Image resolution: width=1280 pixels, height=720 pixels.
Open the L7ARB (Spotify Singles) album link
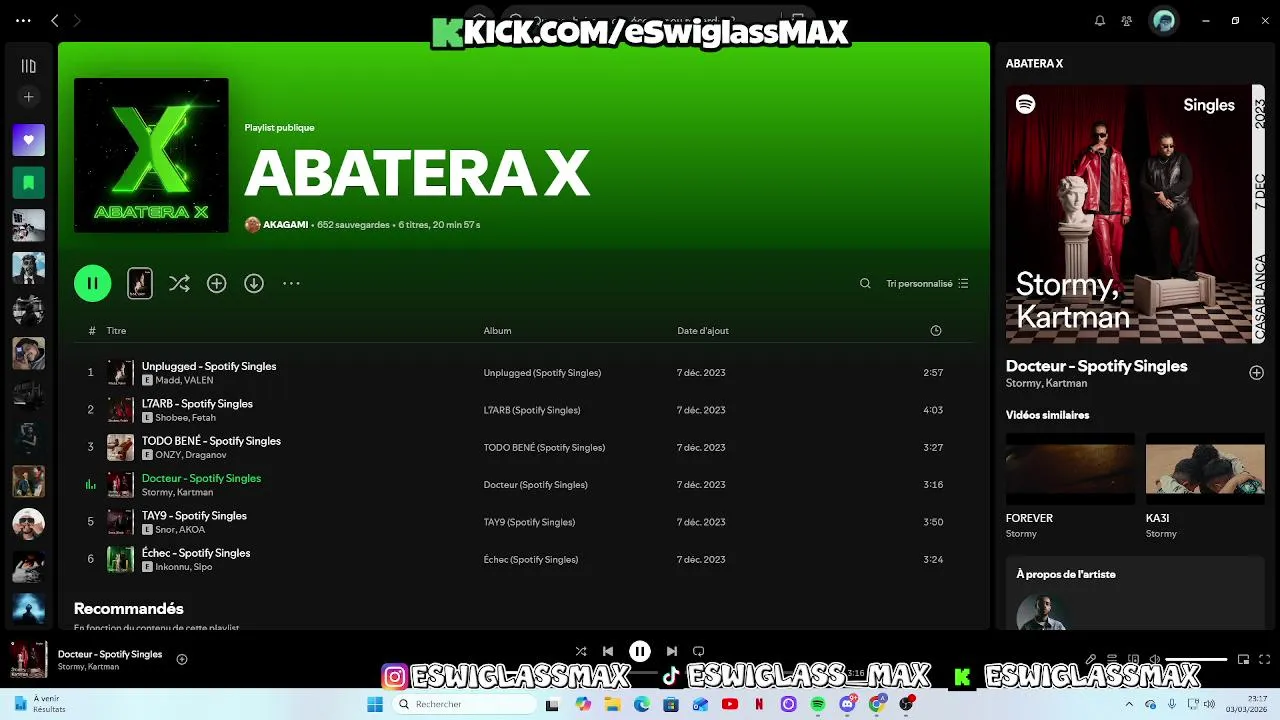(x=532, y=410)
